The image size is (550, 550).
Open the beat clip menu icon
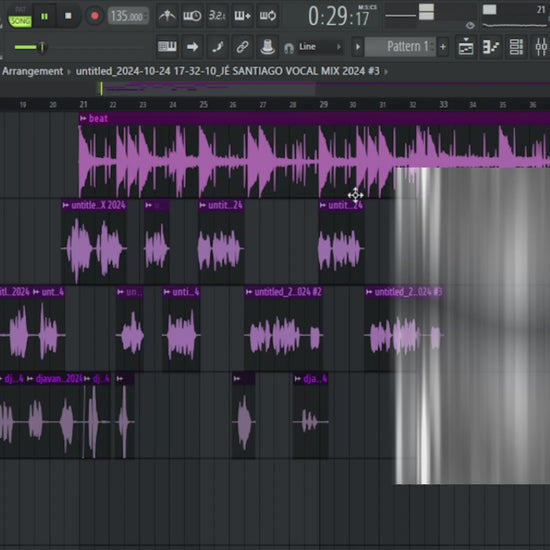click(x=83, y=119)
